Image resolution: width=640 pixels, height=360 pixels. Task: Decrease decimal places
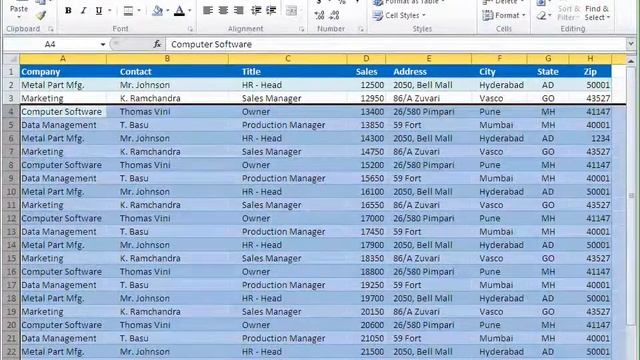334,16
